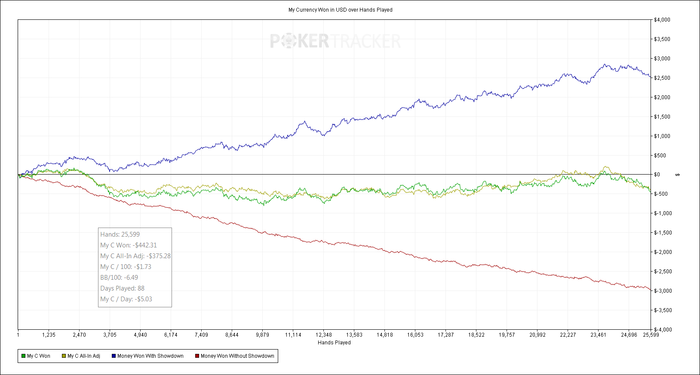Click the 12,348 hands x-axis label
The width and height of the screenshot is (700, 375).
(324, 335)
